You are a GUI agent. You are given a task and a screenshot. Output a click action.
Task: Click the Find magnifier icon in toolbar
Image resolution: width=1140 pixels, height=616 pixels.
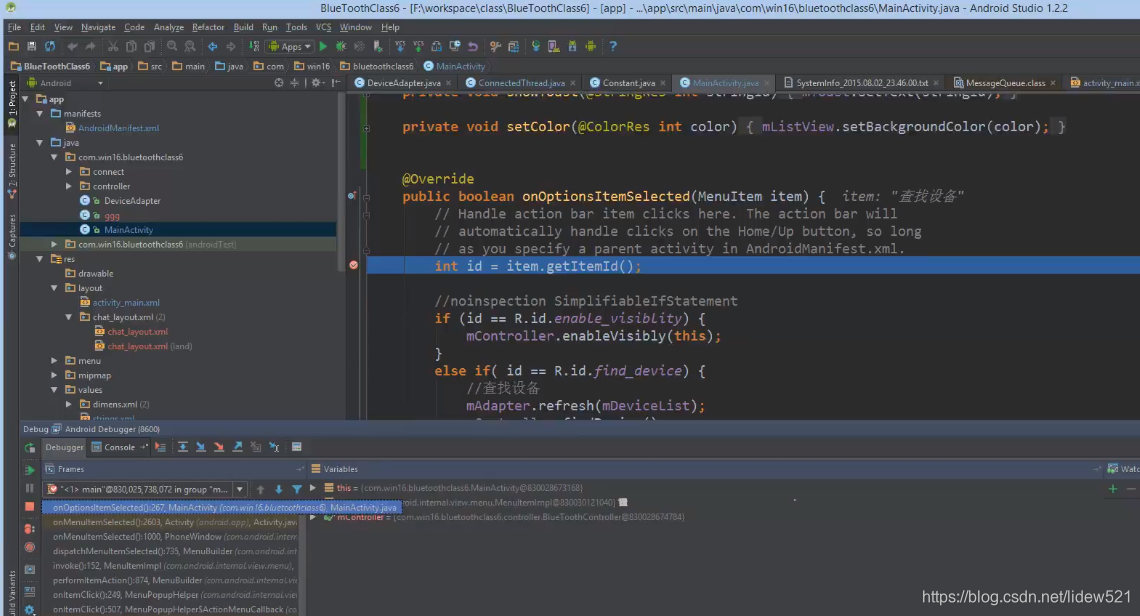172,47
